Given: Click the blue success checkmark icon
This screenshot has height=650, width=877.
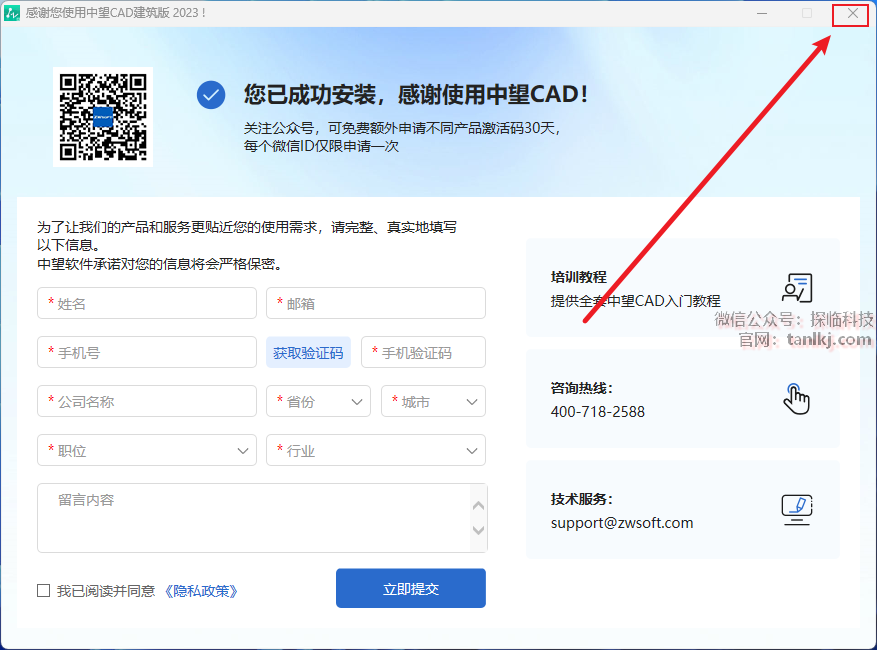Looking at the screenshot, I should (x=211, y=95).
